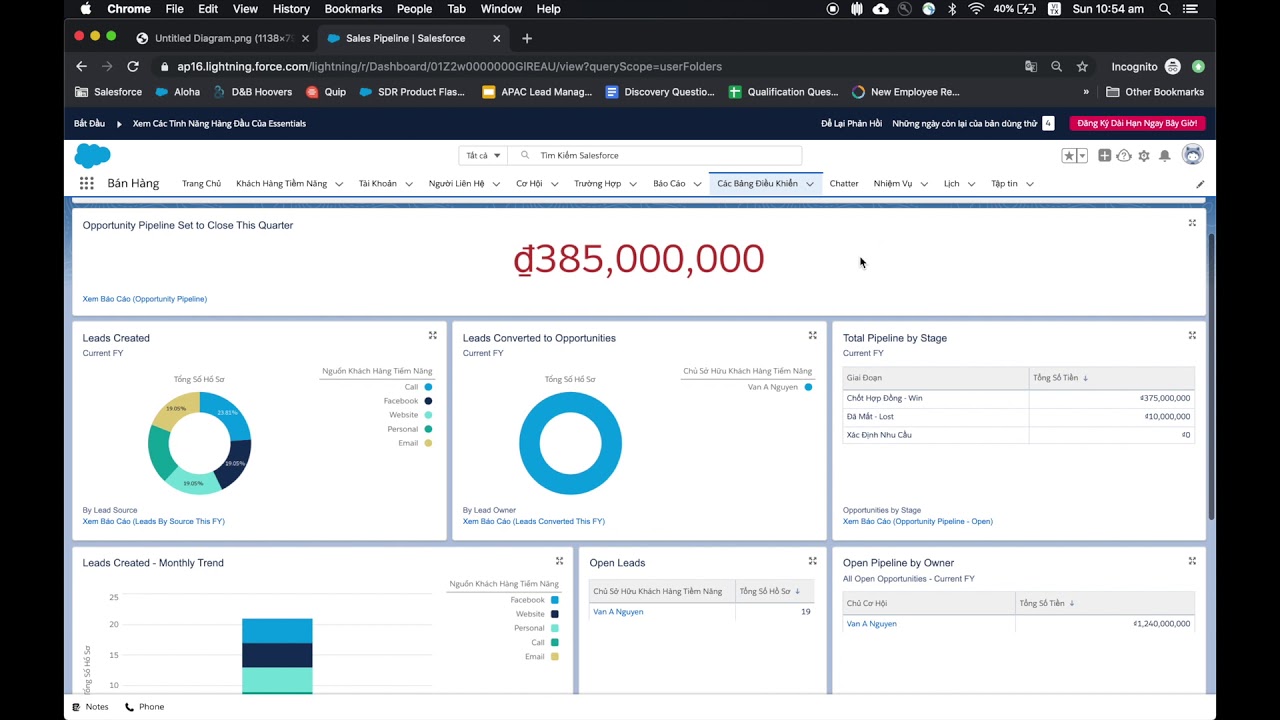This screenshot has width=1280, height=720.
Task: Click the edit navigation pencil icon
Action: click(x=1200, y=184)
